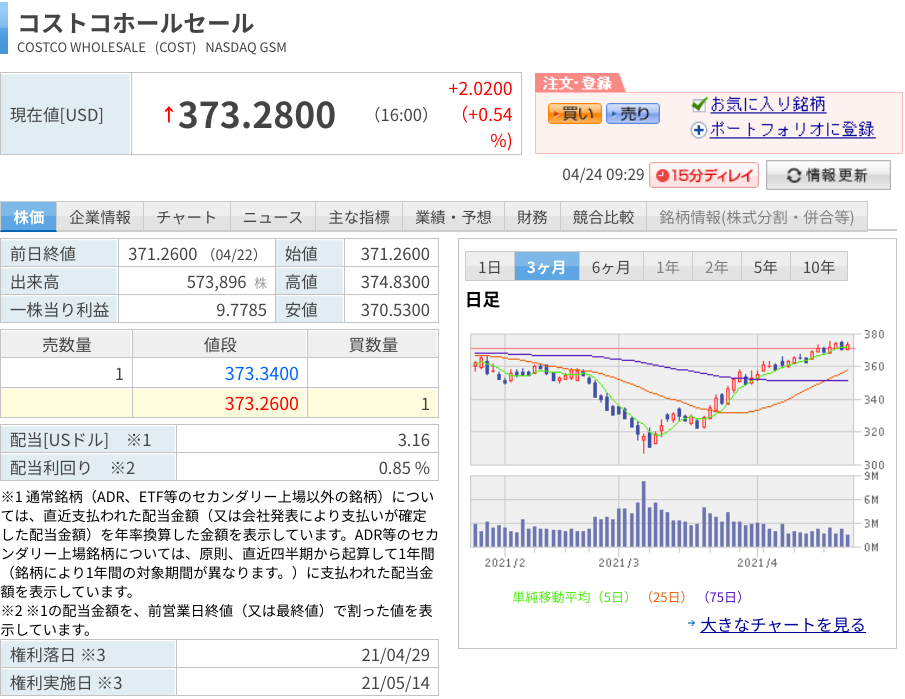Screen dimensions: 905x699
Task: Refresh data with 情報更新 button
Action: 828,175
